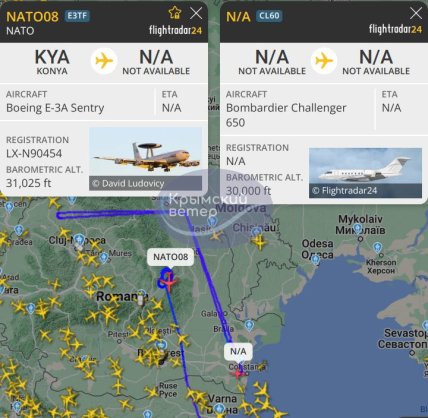
Task: Select the red N/A aircraft near Constanta
Action: click(x=238, y=374)
